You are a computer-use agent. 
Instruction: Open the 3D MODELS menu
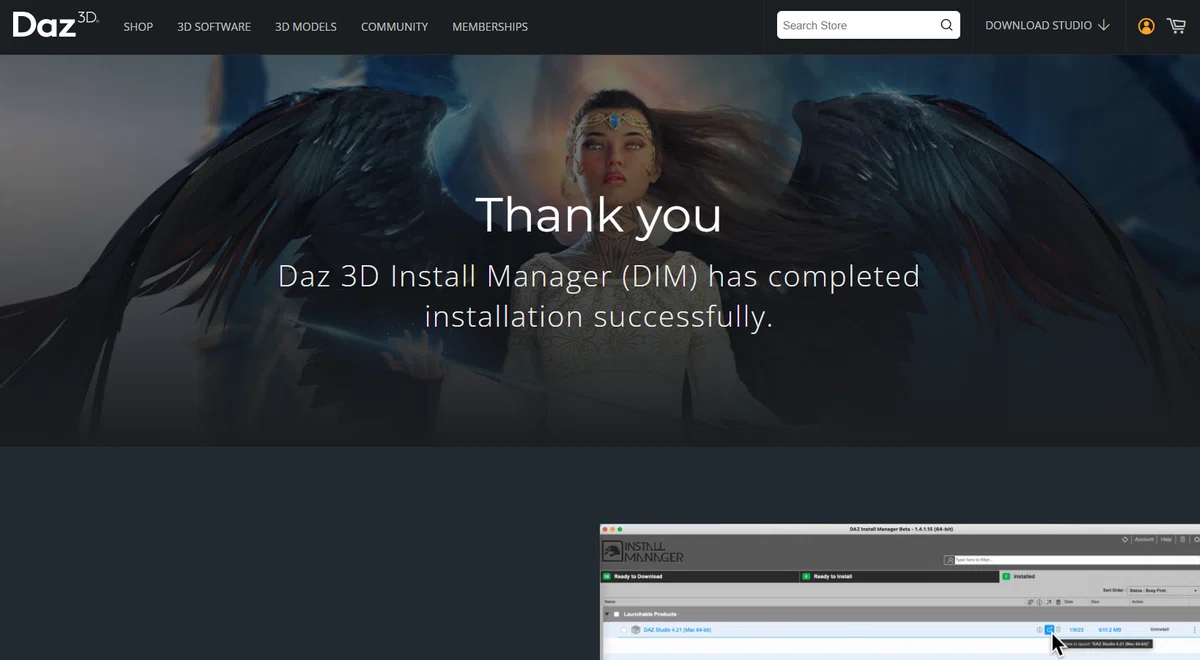click(x=306, y=26)
